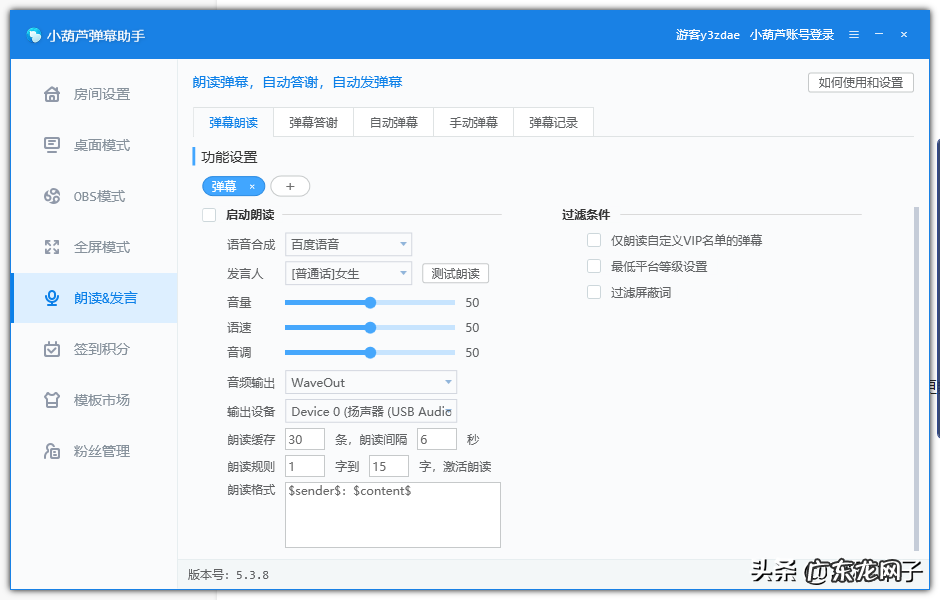Change the 发言人 speaker voice dropdown
Viewport: 940px width, 600px height.
348,273
